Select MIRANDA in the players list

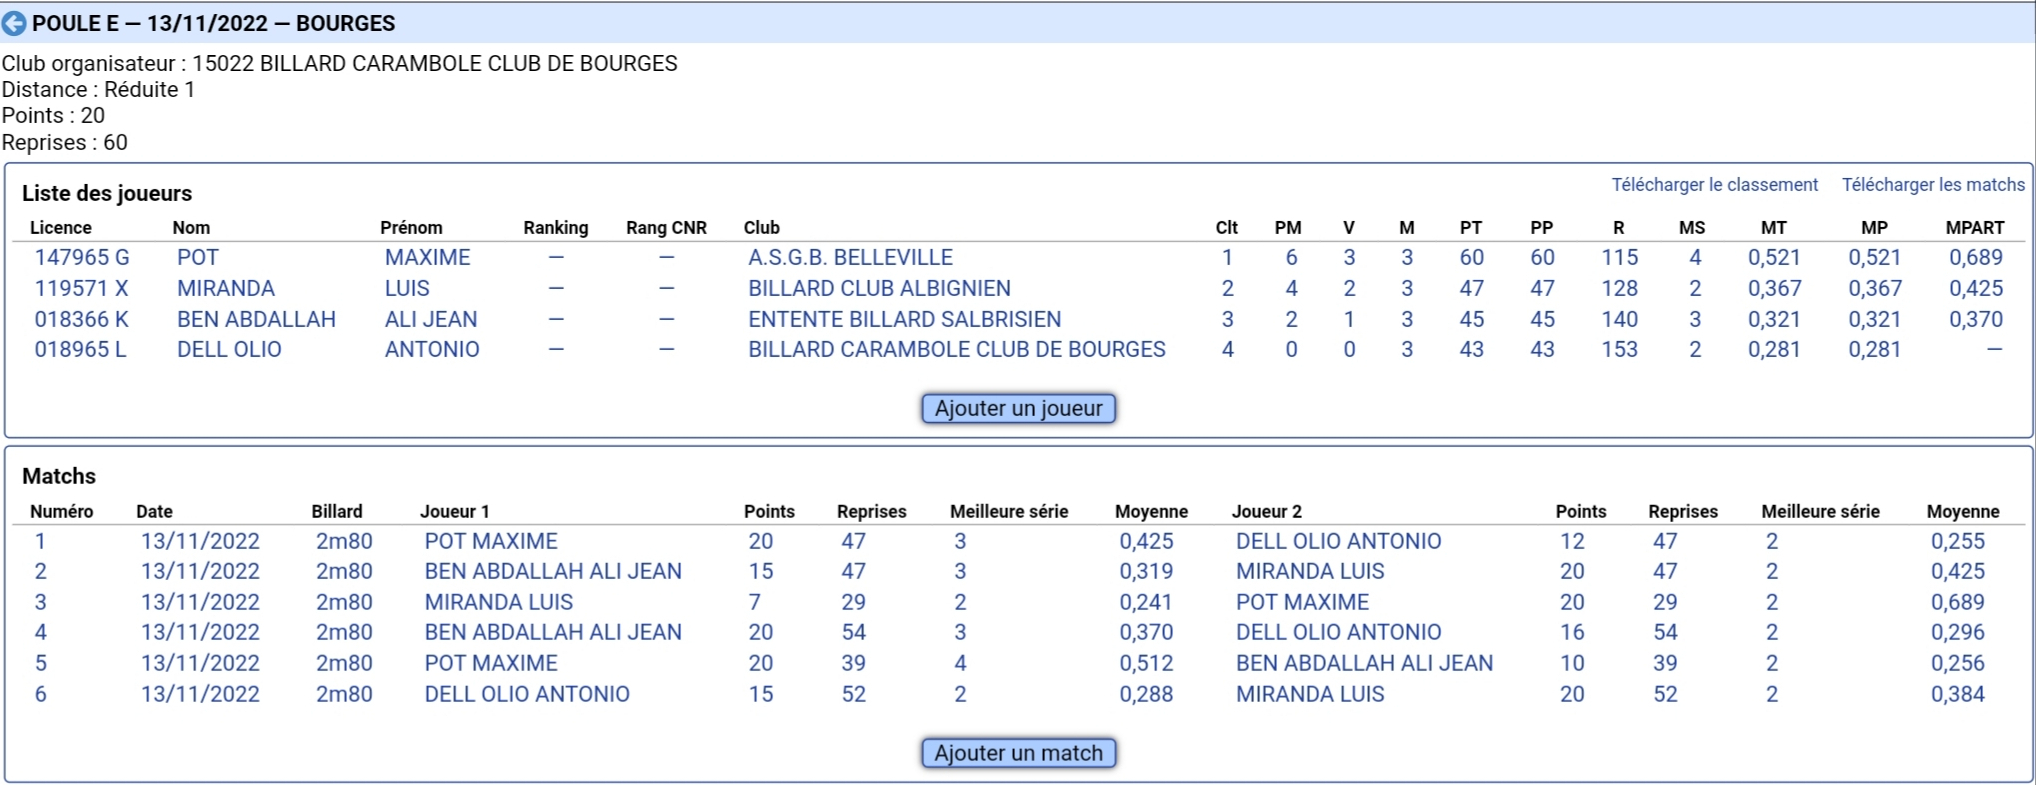point(226,288)
